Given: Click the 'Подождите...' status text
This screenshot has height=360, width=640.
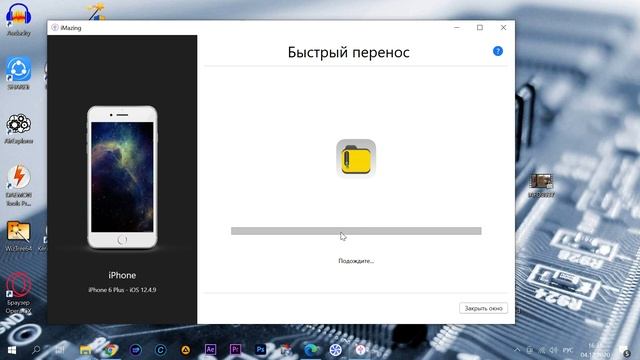Looking at the screenshot, I should point(356,261).
